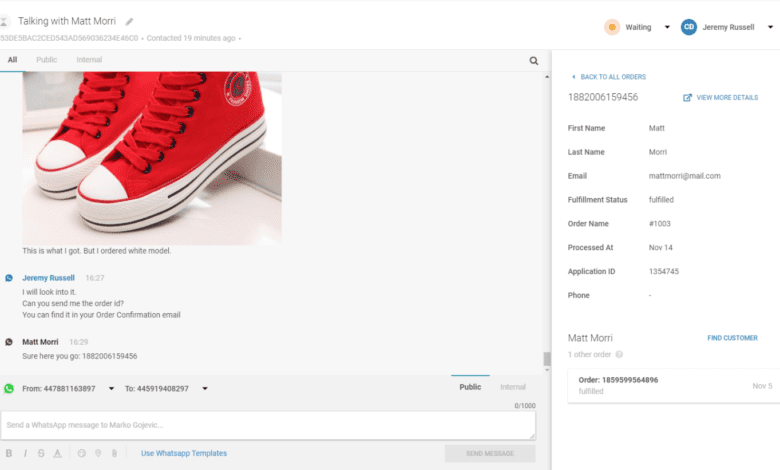
Task: Open the emoji picker icon
Action: pos(82,453)
